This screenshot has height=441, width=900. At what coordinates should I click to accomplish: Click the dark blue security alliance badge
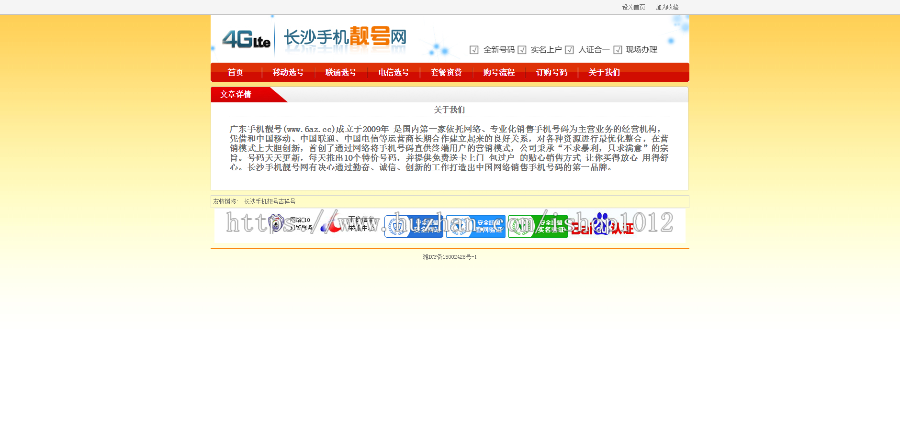[413, 226]
